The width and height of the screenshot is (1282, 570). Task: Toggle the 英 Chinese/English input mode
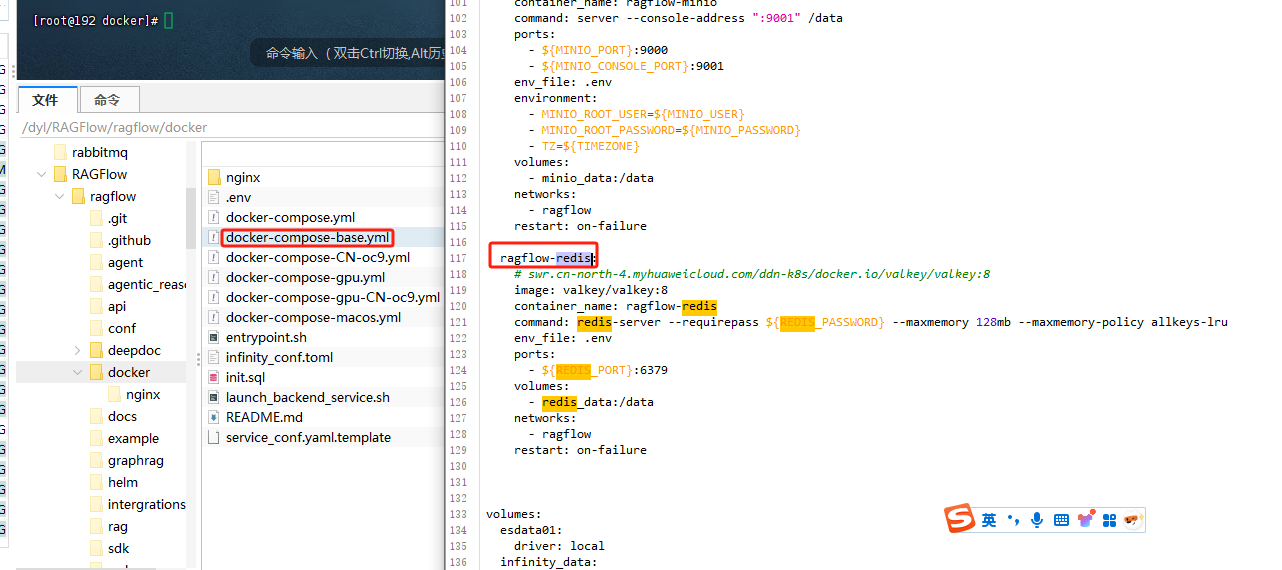(989, 520)
